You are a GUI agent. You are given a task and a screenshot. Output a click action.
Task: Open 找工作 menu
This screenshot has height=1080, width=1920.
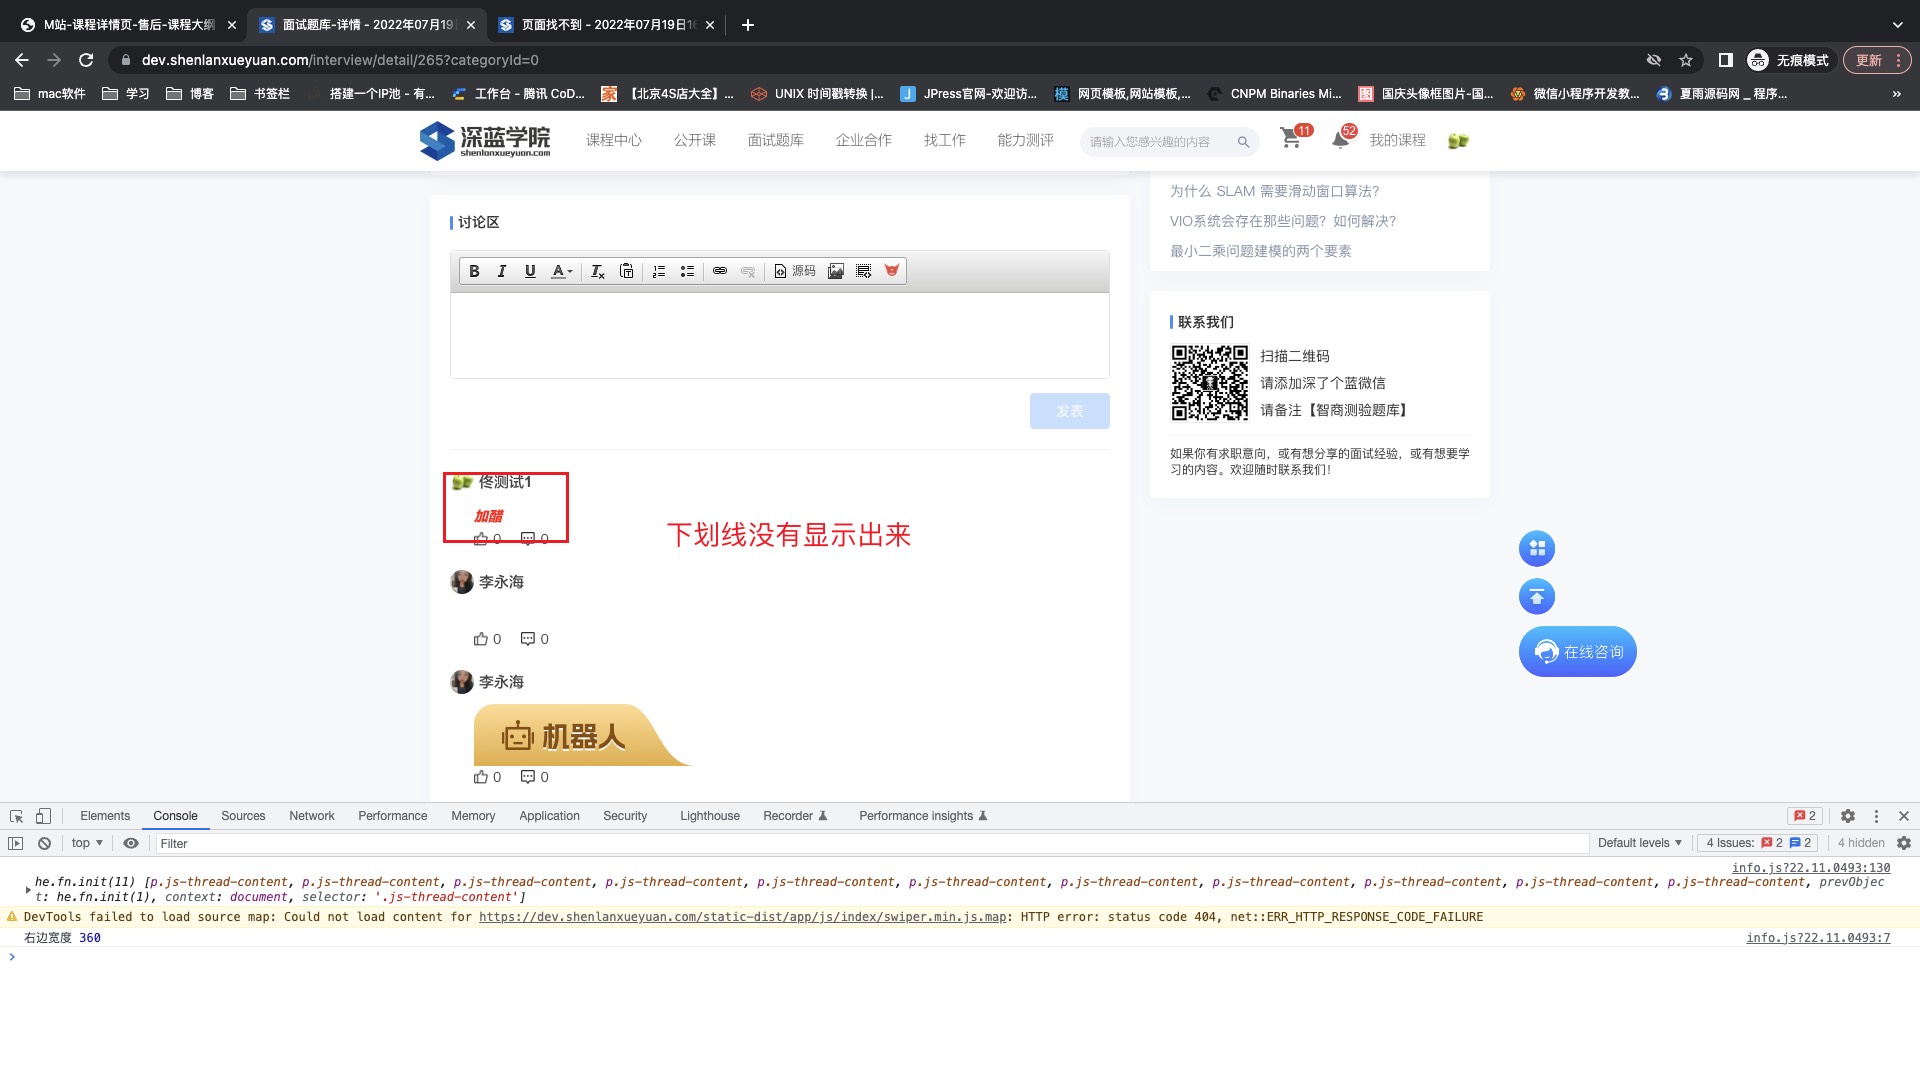944,140
